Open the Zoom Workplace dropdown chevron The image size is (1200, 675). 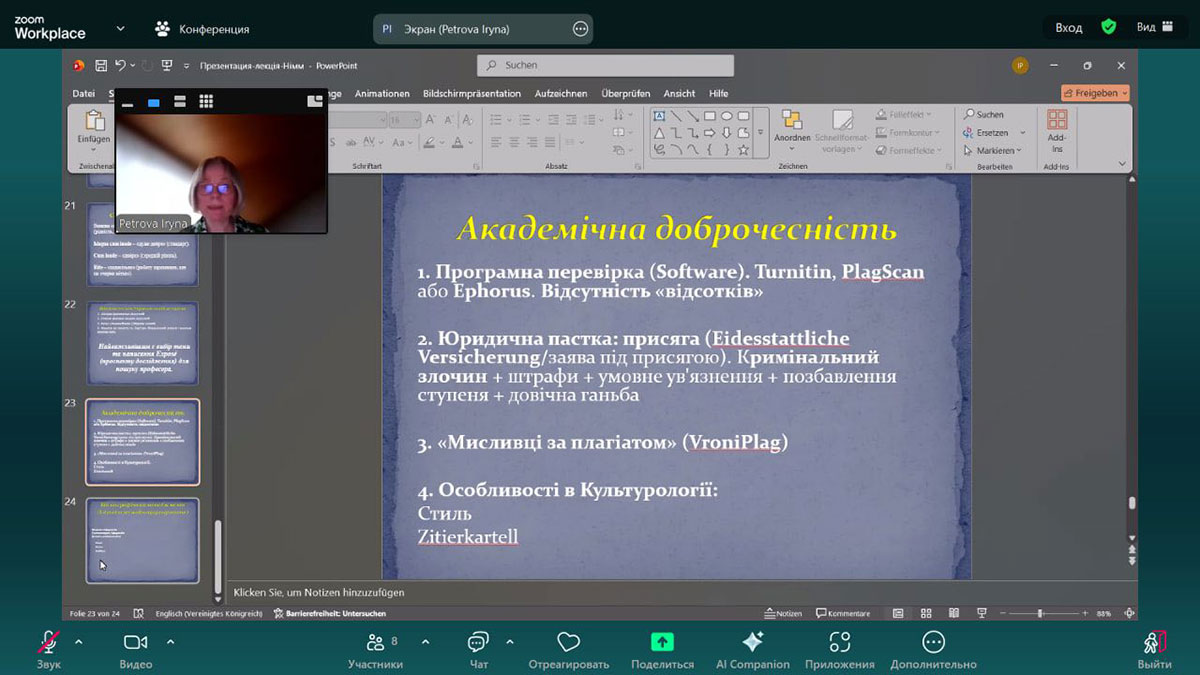pyautogui.click(x=121, y=28)
